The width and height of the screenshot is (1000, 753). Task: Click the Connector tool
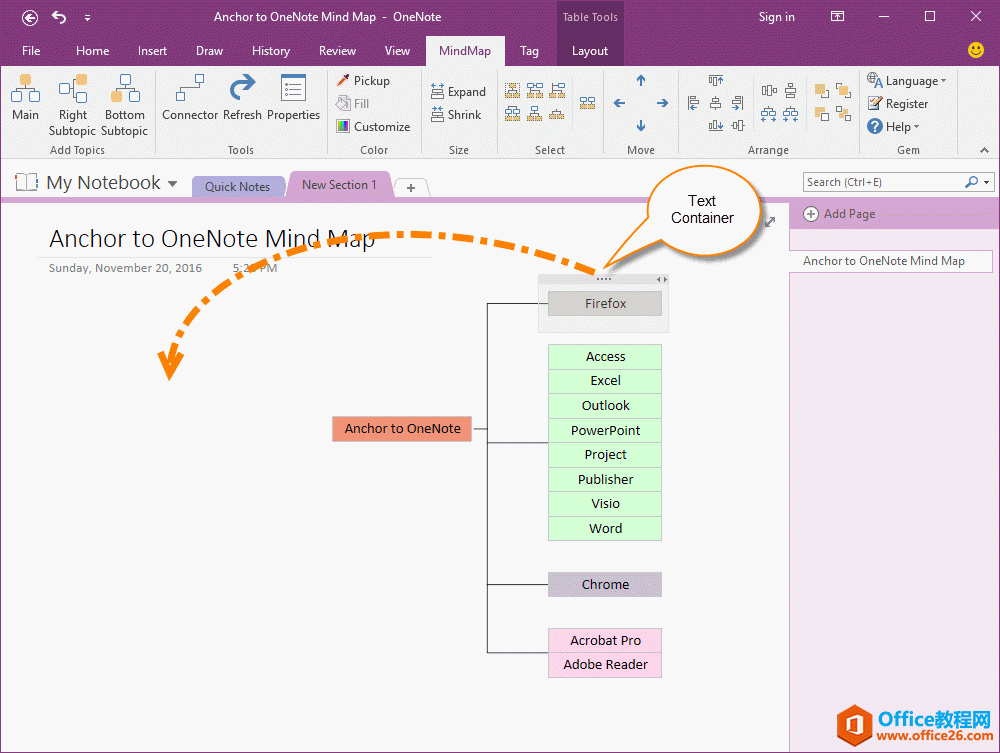190,100
